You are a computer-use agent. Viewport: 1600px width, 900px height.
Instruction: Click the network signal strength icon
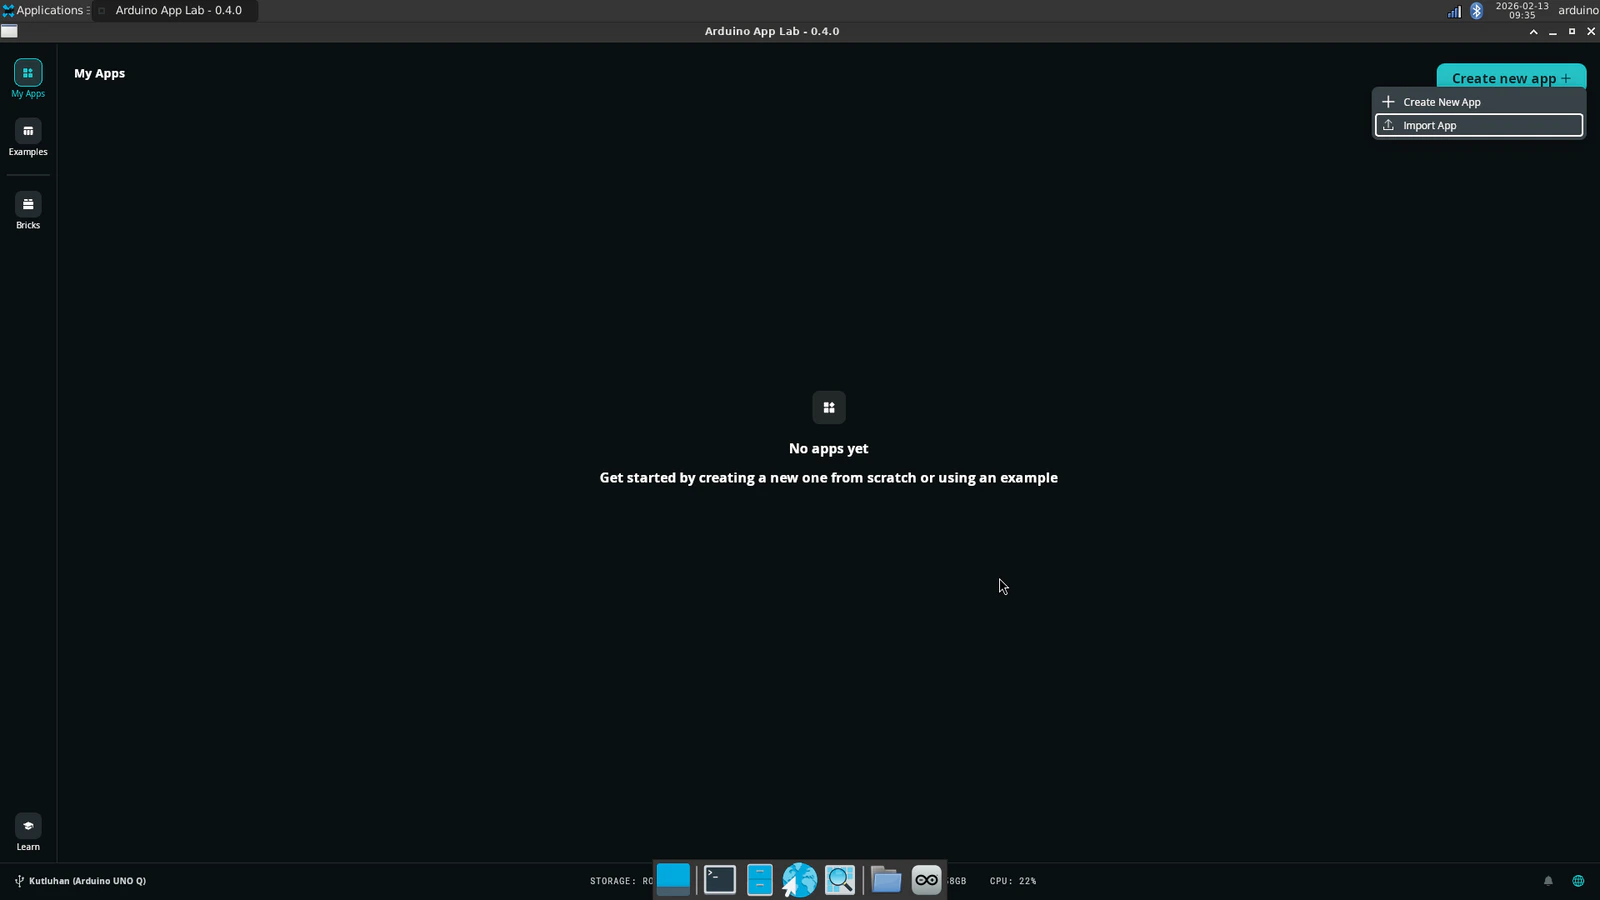tap(1454, 11)
